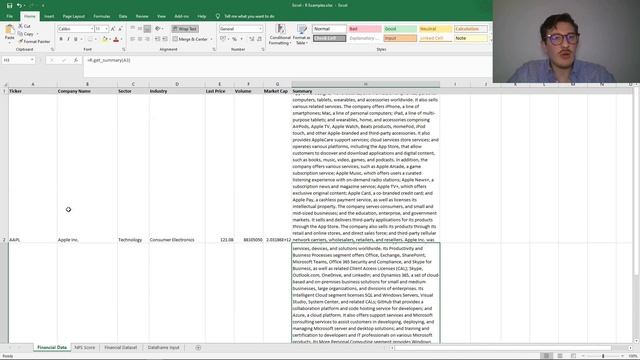Select the Data ribbon tab
Screen dimensions: 640x360
[123, 16]
